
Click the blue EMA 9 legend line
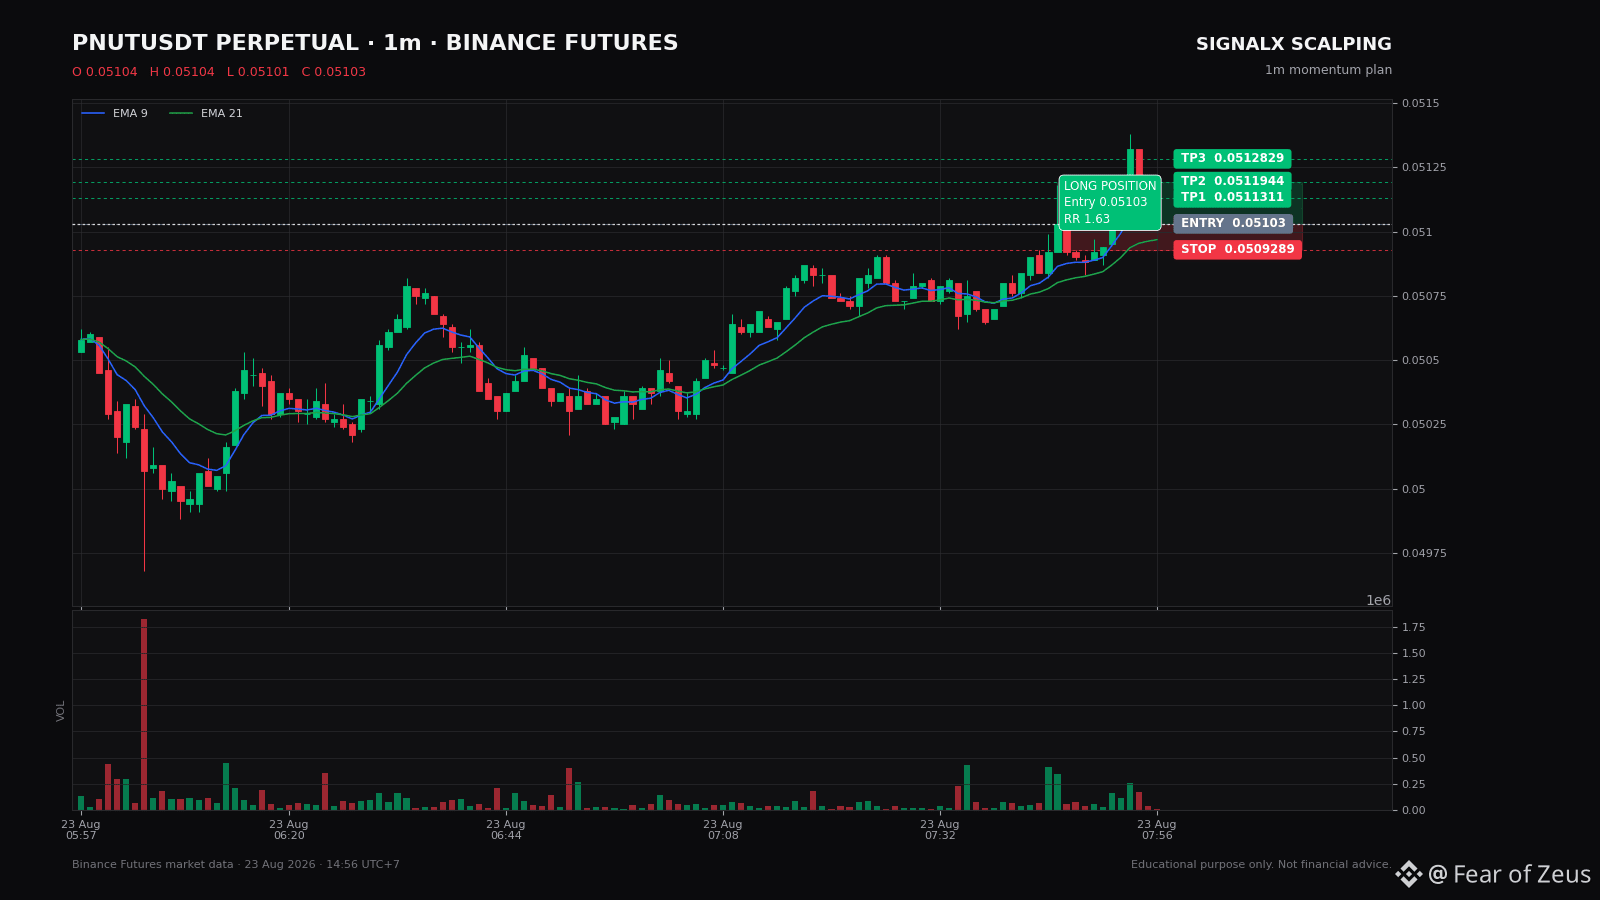pos(93,114)
